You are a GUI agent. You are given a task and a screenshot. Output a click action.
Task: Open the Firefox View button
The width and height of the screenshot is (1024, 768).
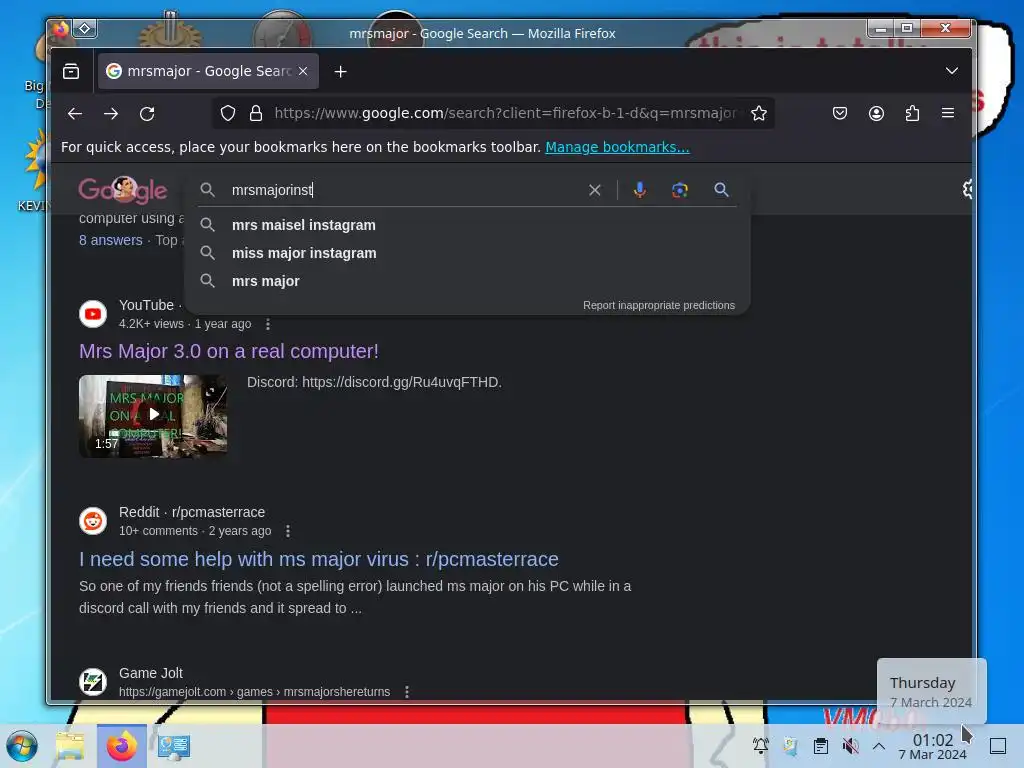click(x=71, y=71)
